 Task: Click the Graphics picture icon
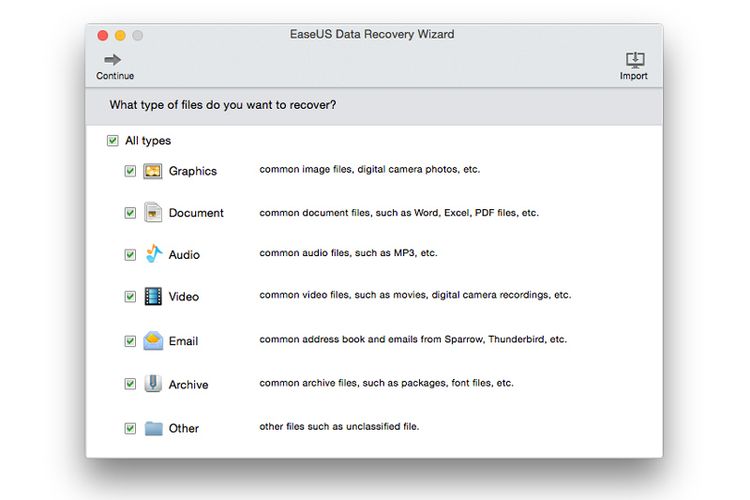[153, 171]
